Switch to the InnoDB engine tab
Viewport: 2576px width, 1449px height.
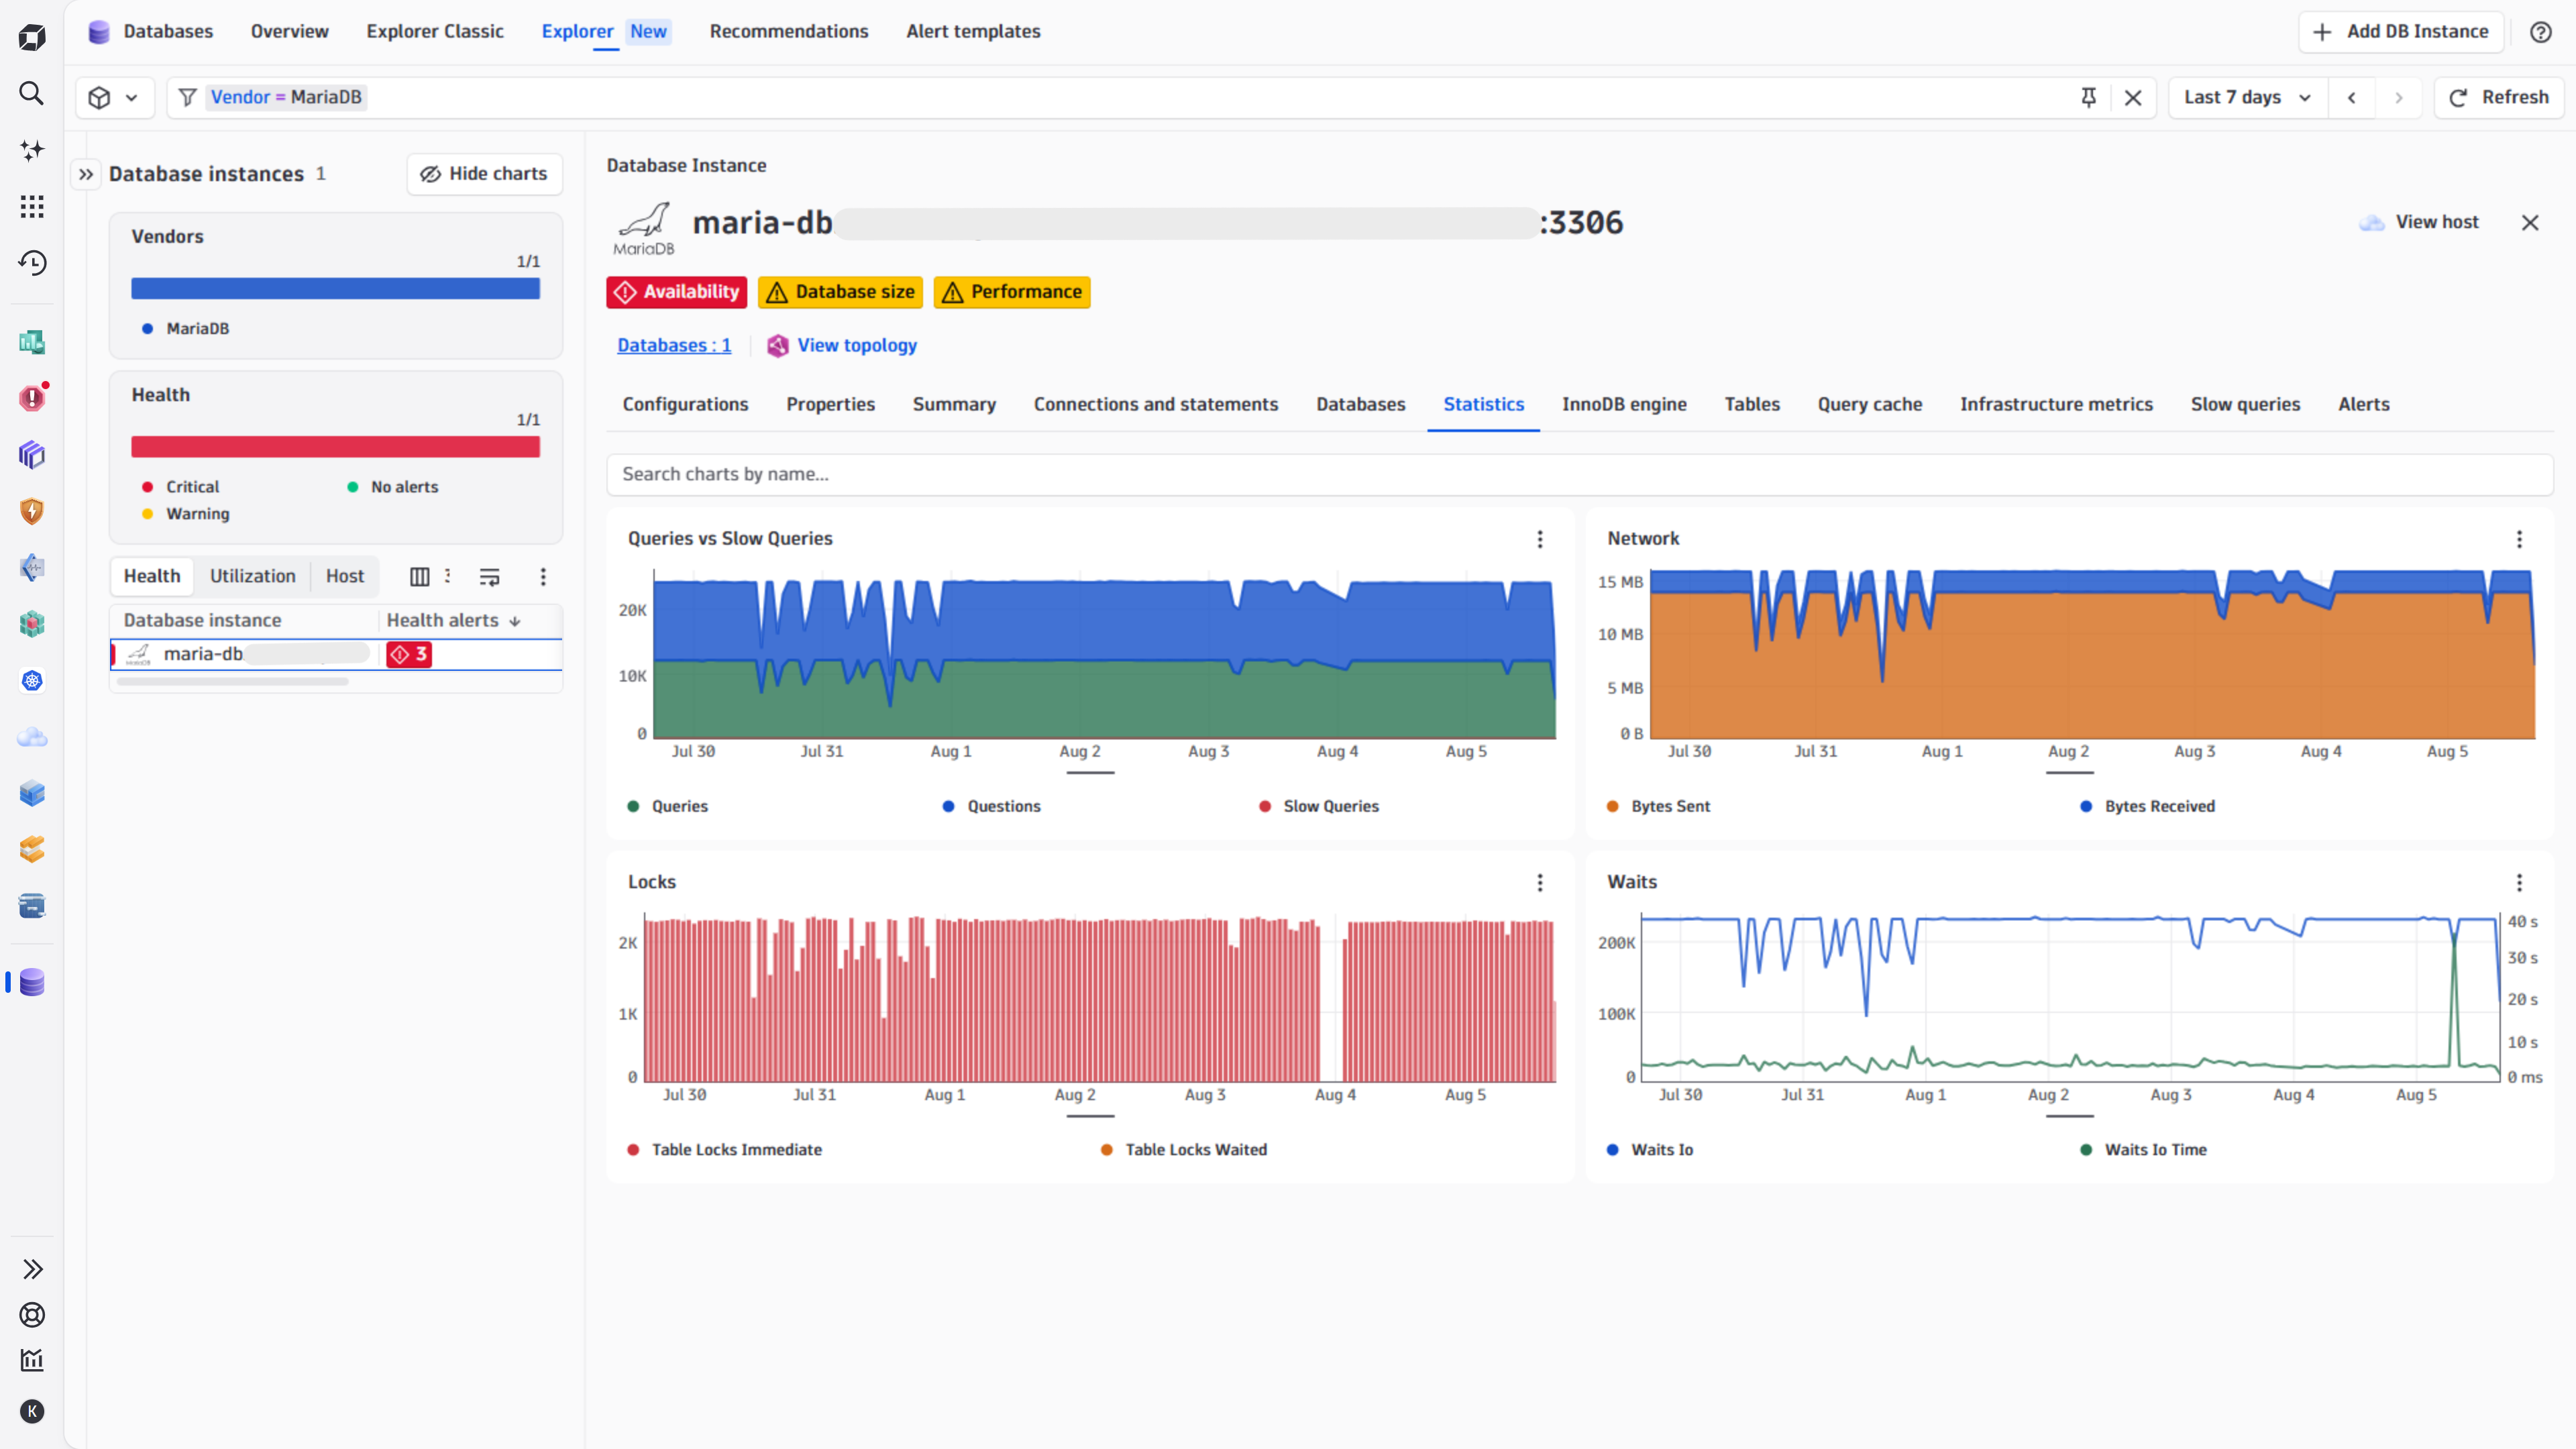pyautogui.click(x=1624, y=404)
